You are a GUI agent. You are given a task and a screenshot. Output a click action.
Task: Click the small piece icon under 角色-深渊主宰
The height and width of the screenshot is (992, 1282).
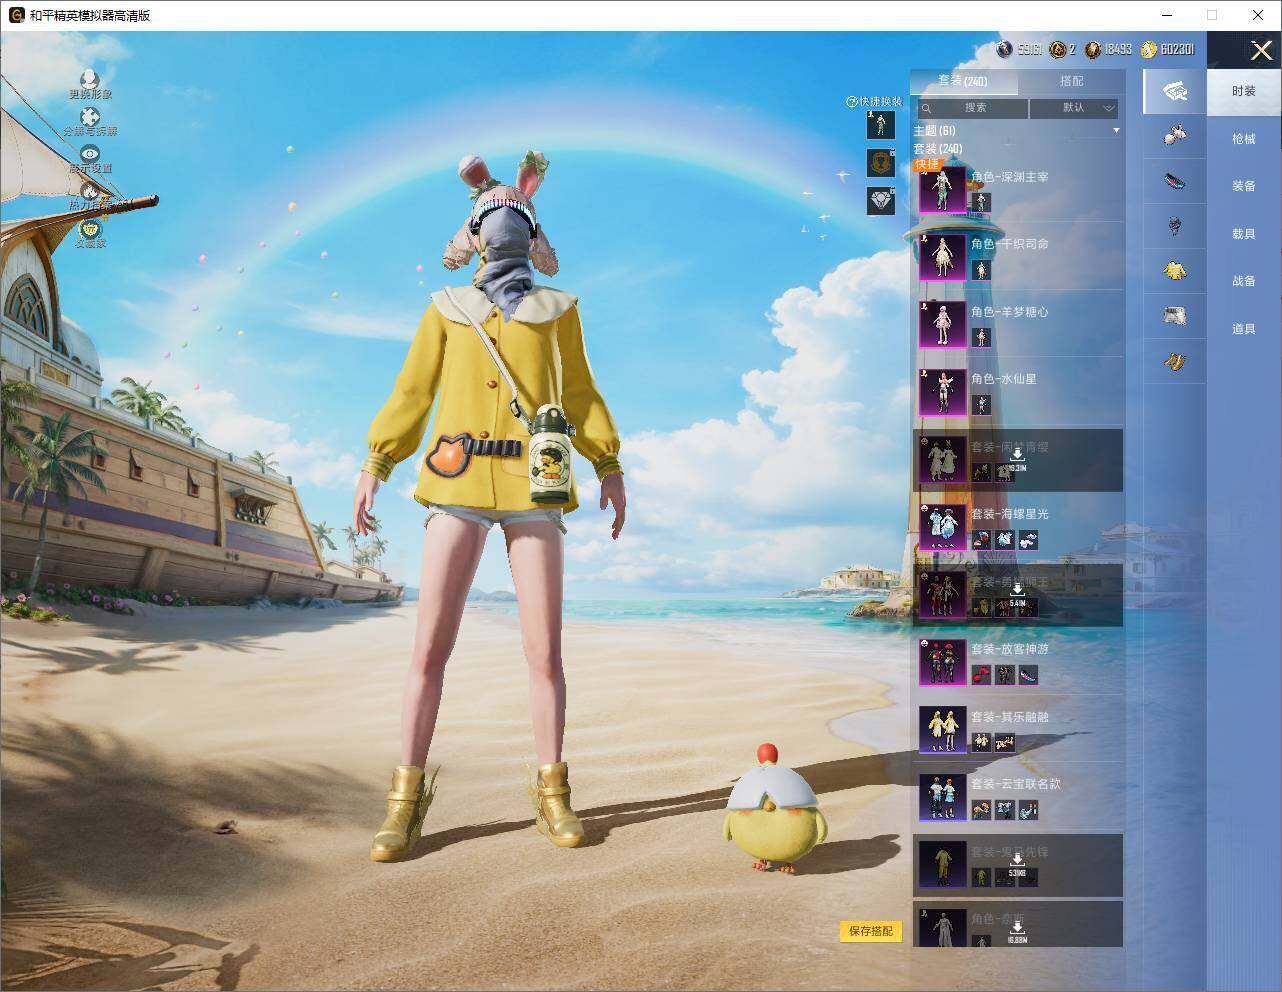[981, 203]
